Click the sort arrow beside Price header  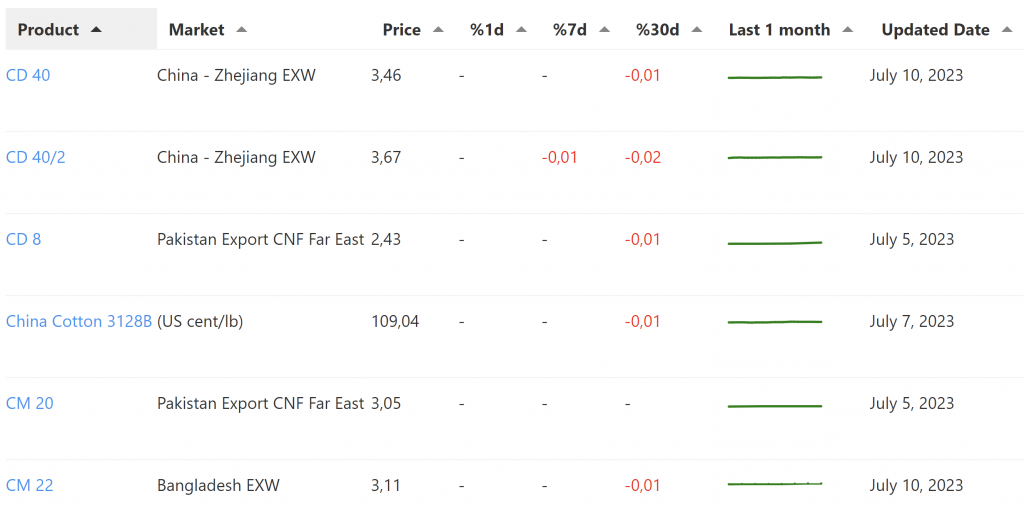pos(438,30)
